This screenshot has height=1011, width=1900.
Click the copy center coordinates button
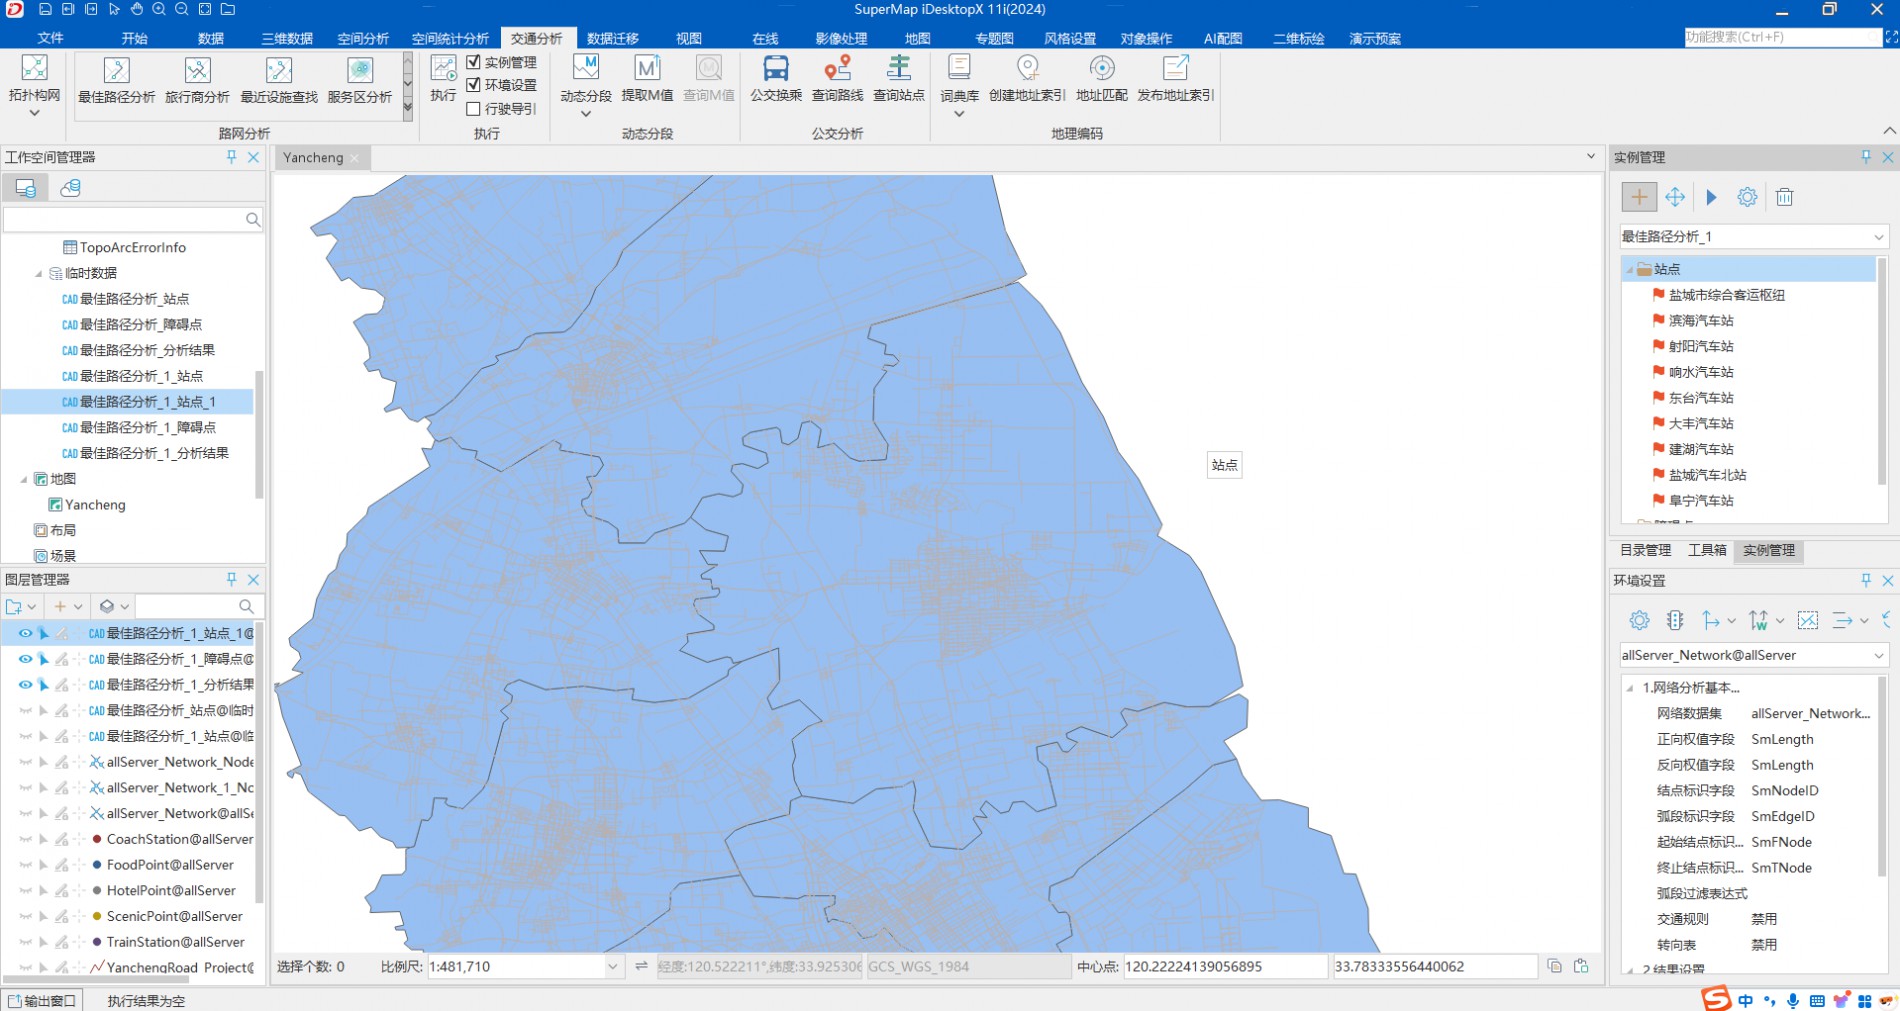[x=1554, y=966]
